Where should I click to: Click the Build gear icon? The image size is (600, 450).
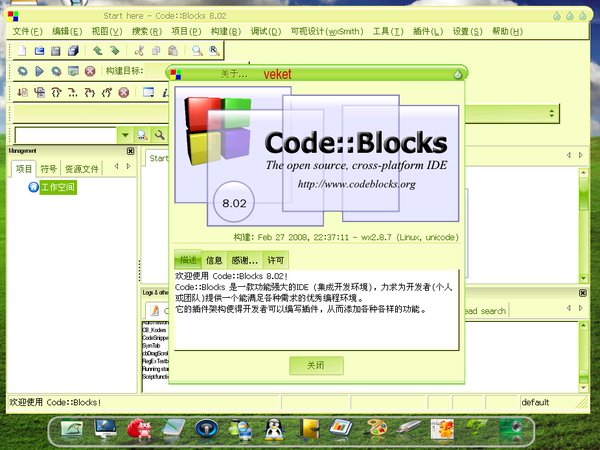point(22,71)
